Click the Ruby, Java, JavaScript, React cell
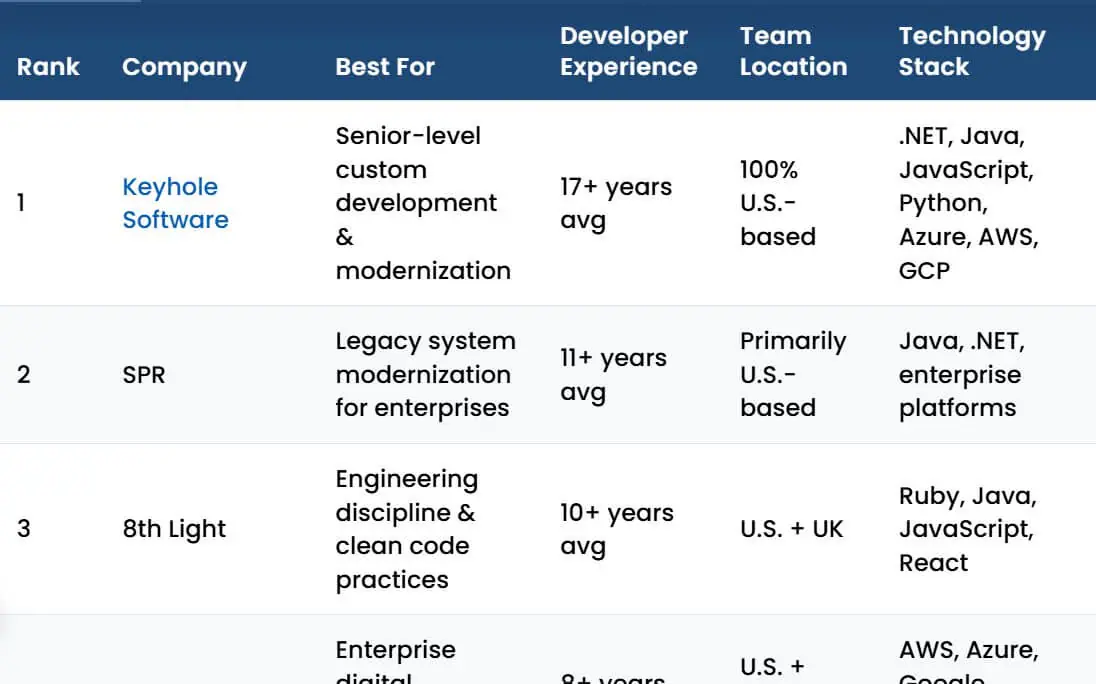Viewport: 1096px width, 684px height. click(x=967, y=529)
